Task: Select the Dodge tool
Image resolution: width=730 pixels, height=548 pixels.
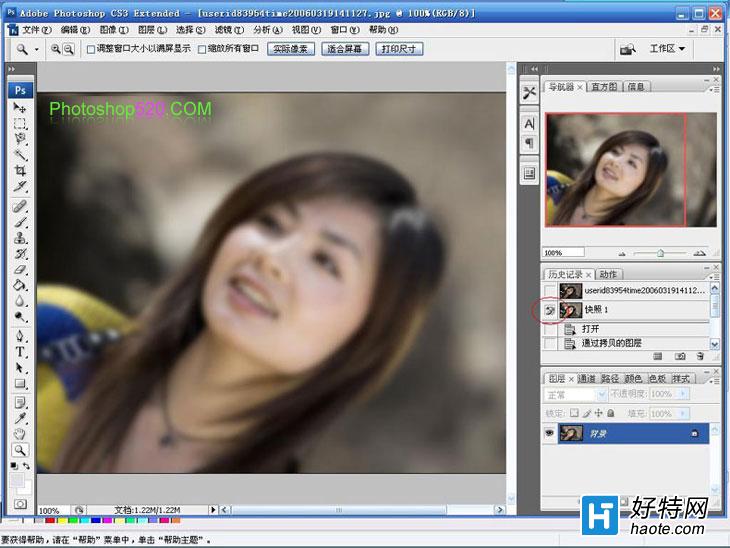Action: pos(20,317)
